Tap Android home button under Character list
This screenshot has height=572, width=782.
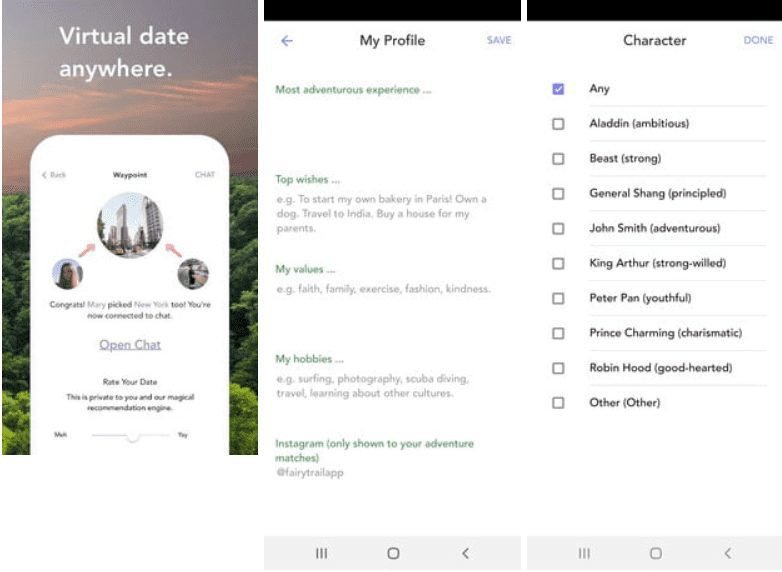tap(655, 553)
